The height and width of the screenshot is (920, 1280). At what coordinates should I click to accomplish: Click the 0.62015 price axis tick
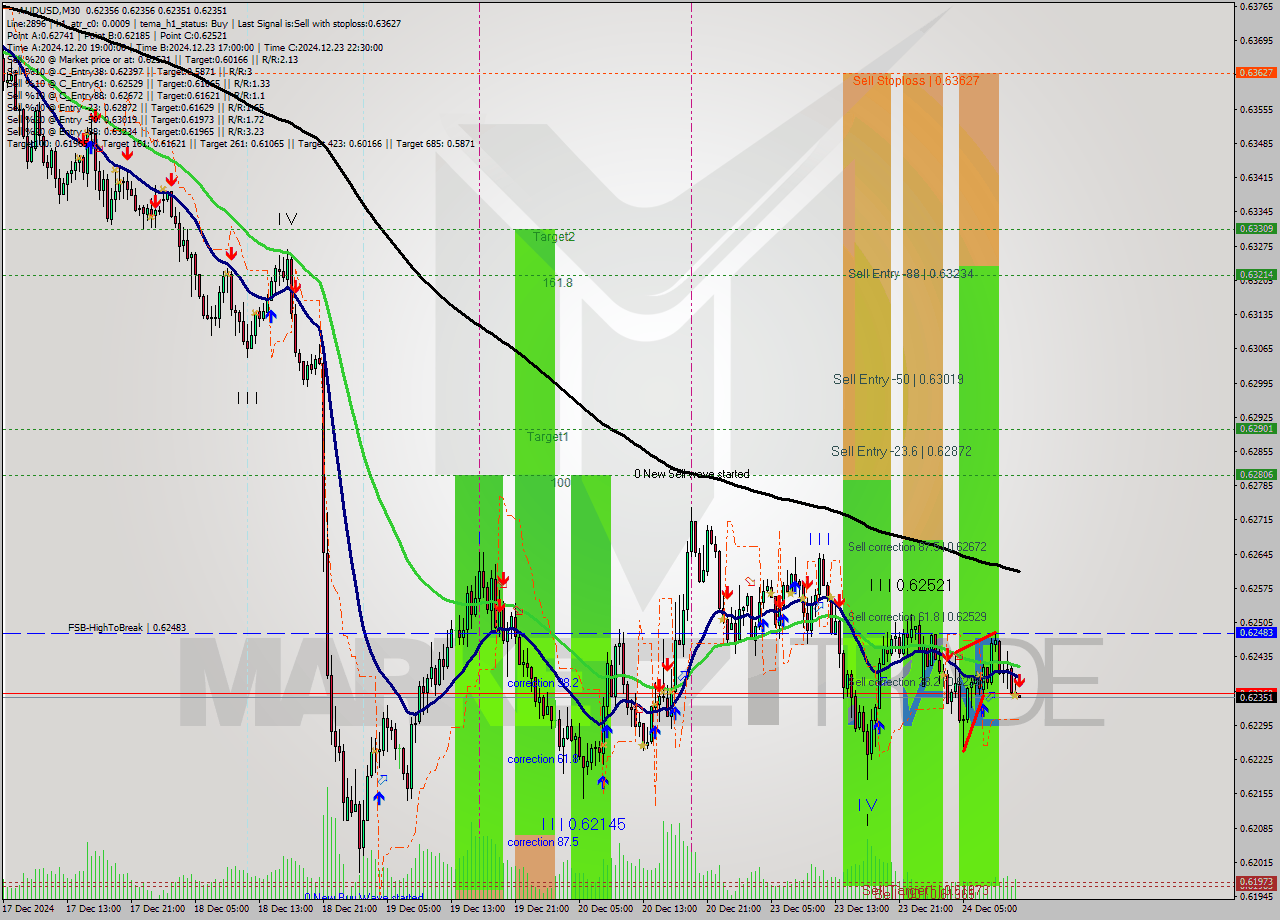click(1256, 862)
